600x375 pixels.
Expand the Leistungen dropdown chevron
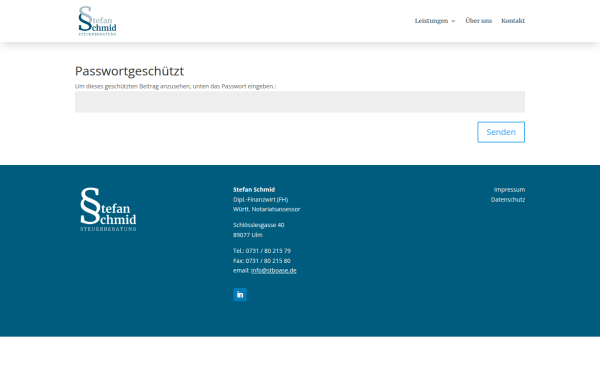(x=453, y=21)
